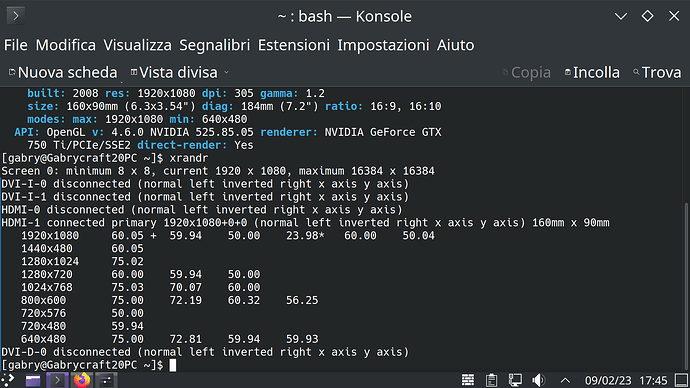Open the Estensioni menu
The height and width of the screenshot is (388, 690).
(x=294, y=45)
